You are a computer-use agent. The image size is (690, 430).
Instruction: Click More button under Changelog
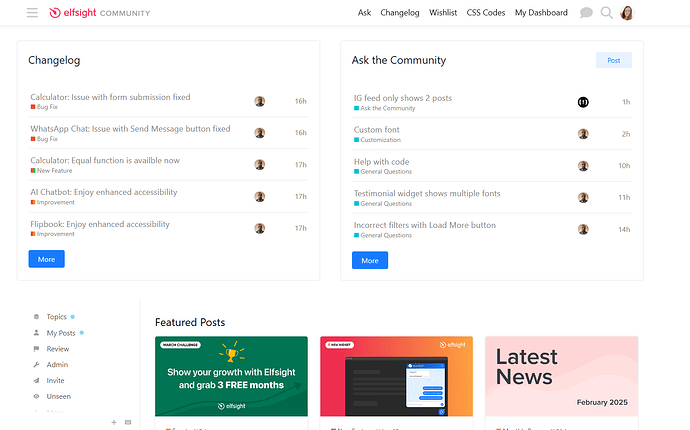coord(47,259)
